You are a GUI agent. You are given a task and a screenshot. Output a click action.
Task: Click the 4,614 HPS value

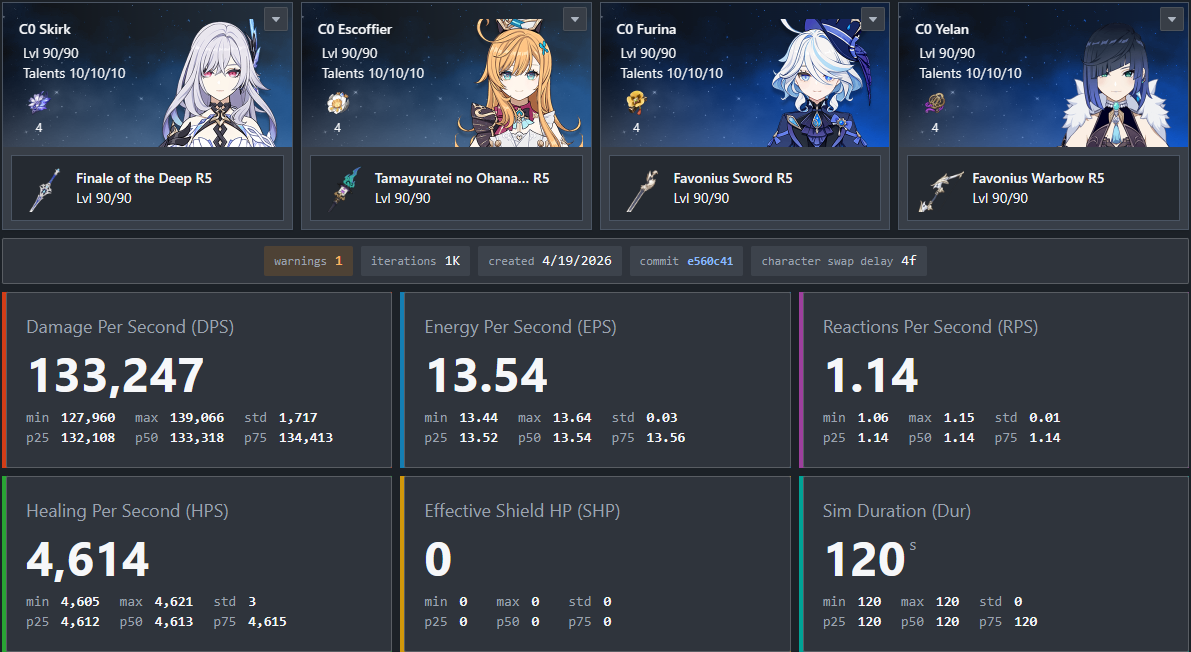point(88,560)
